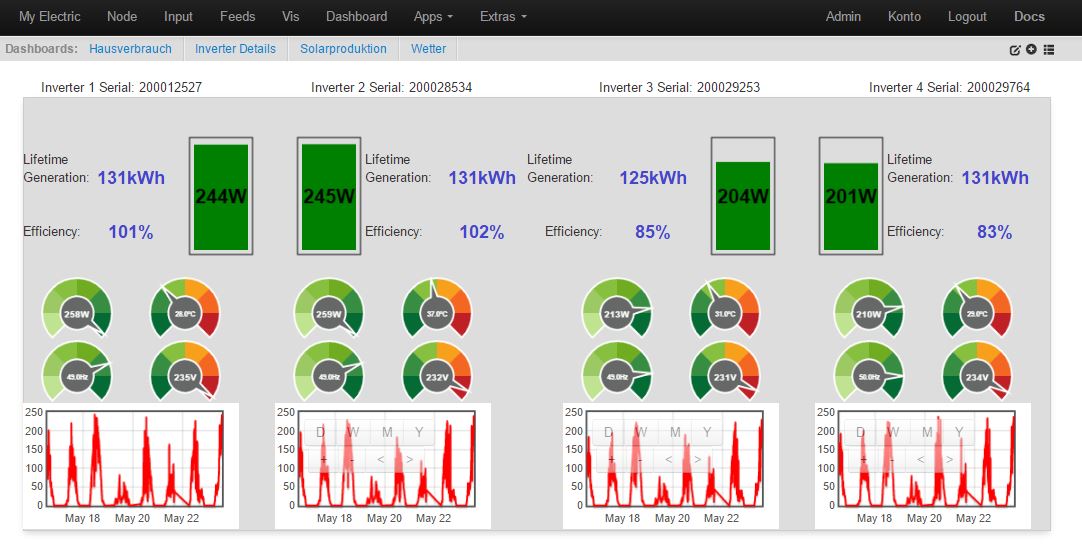
Task: Select D day view on Inverter 2 graph
Action: tap(321, 432)
